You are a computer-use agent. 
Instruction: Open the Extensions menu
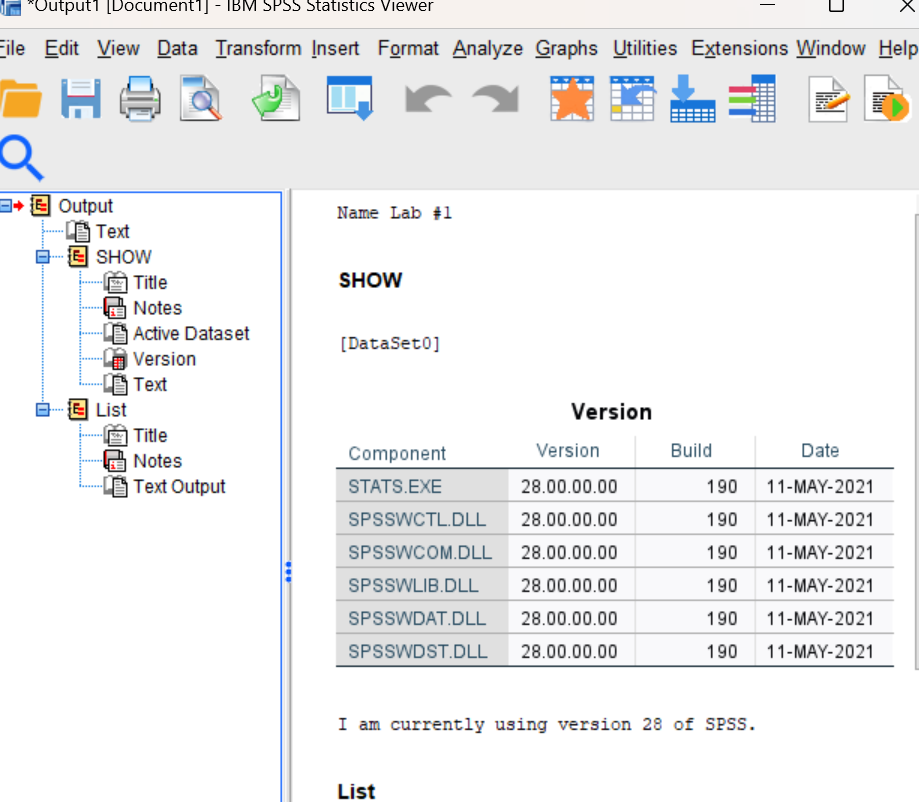(x=740, y=48)
